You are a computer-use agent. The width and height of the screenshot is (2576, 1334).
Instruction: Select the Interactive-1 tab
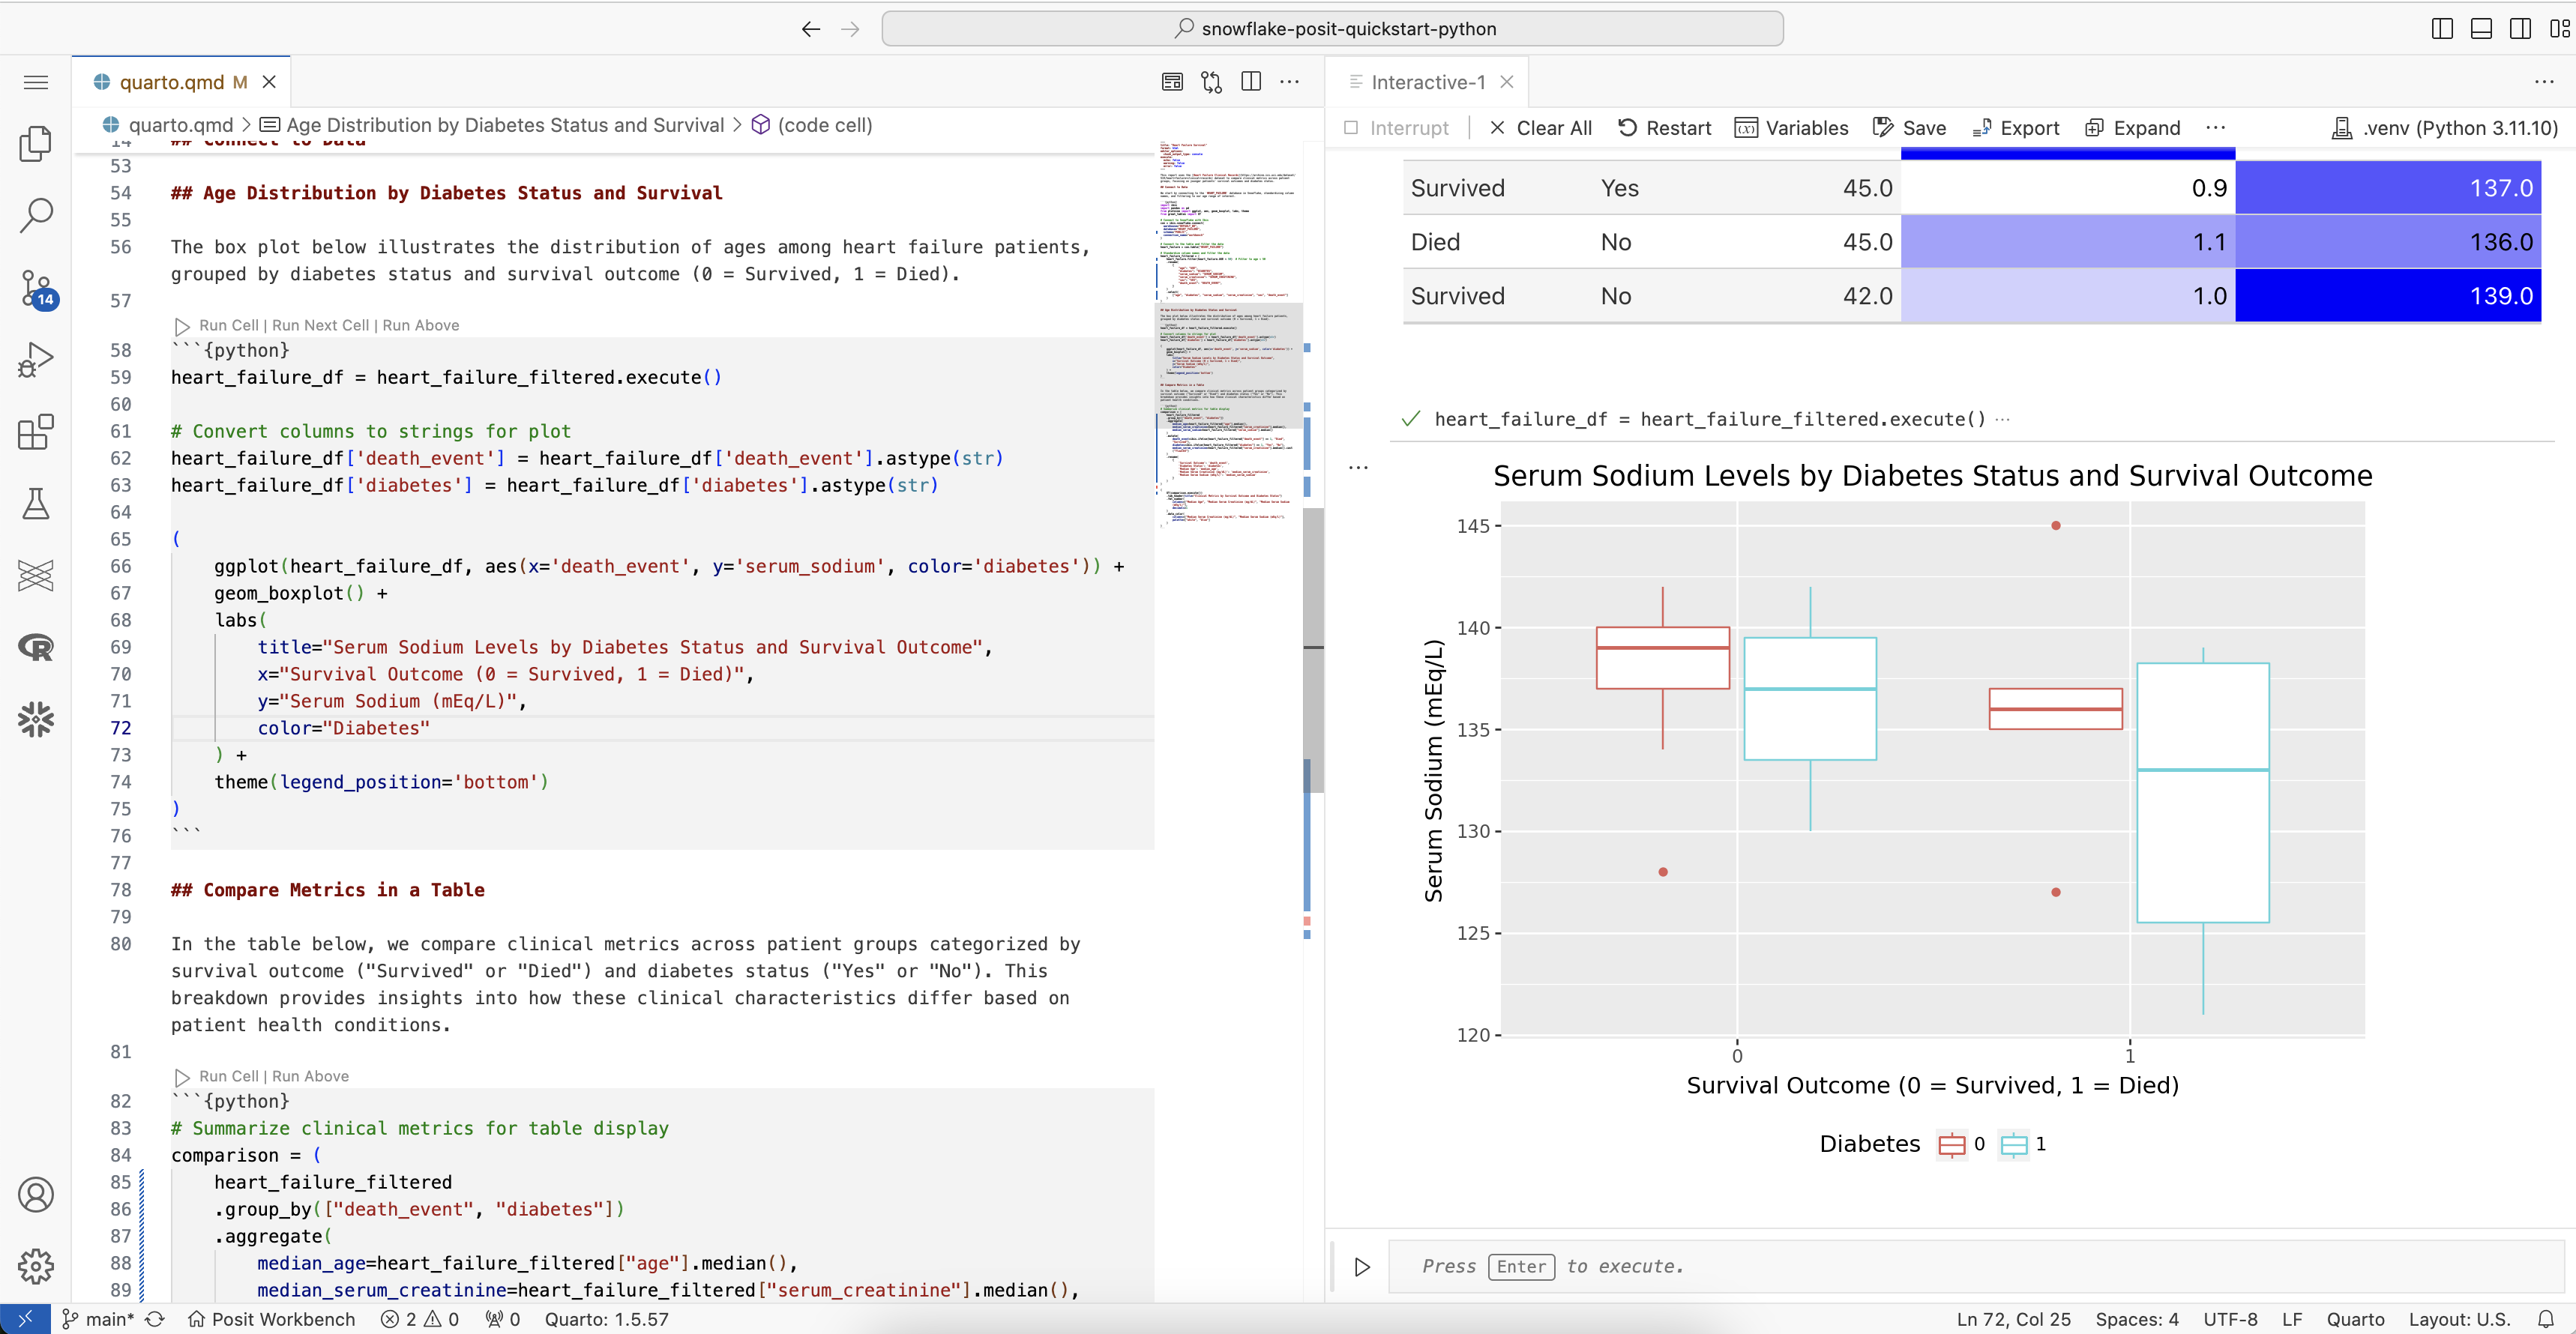click(1427, 82)
